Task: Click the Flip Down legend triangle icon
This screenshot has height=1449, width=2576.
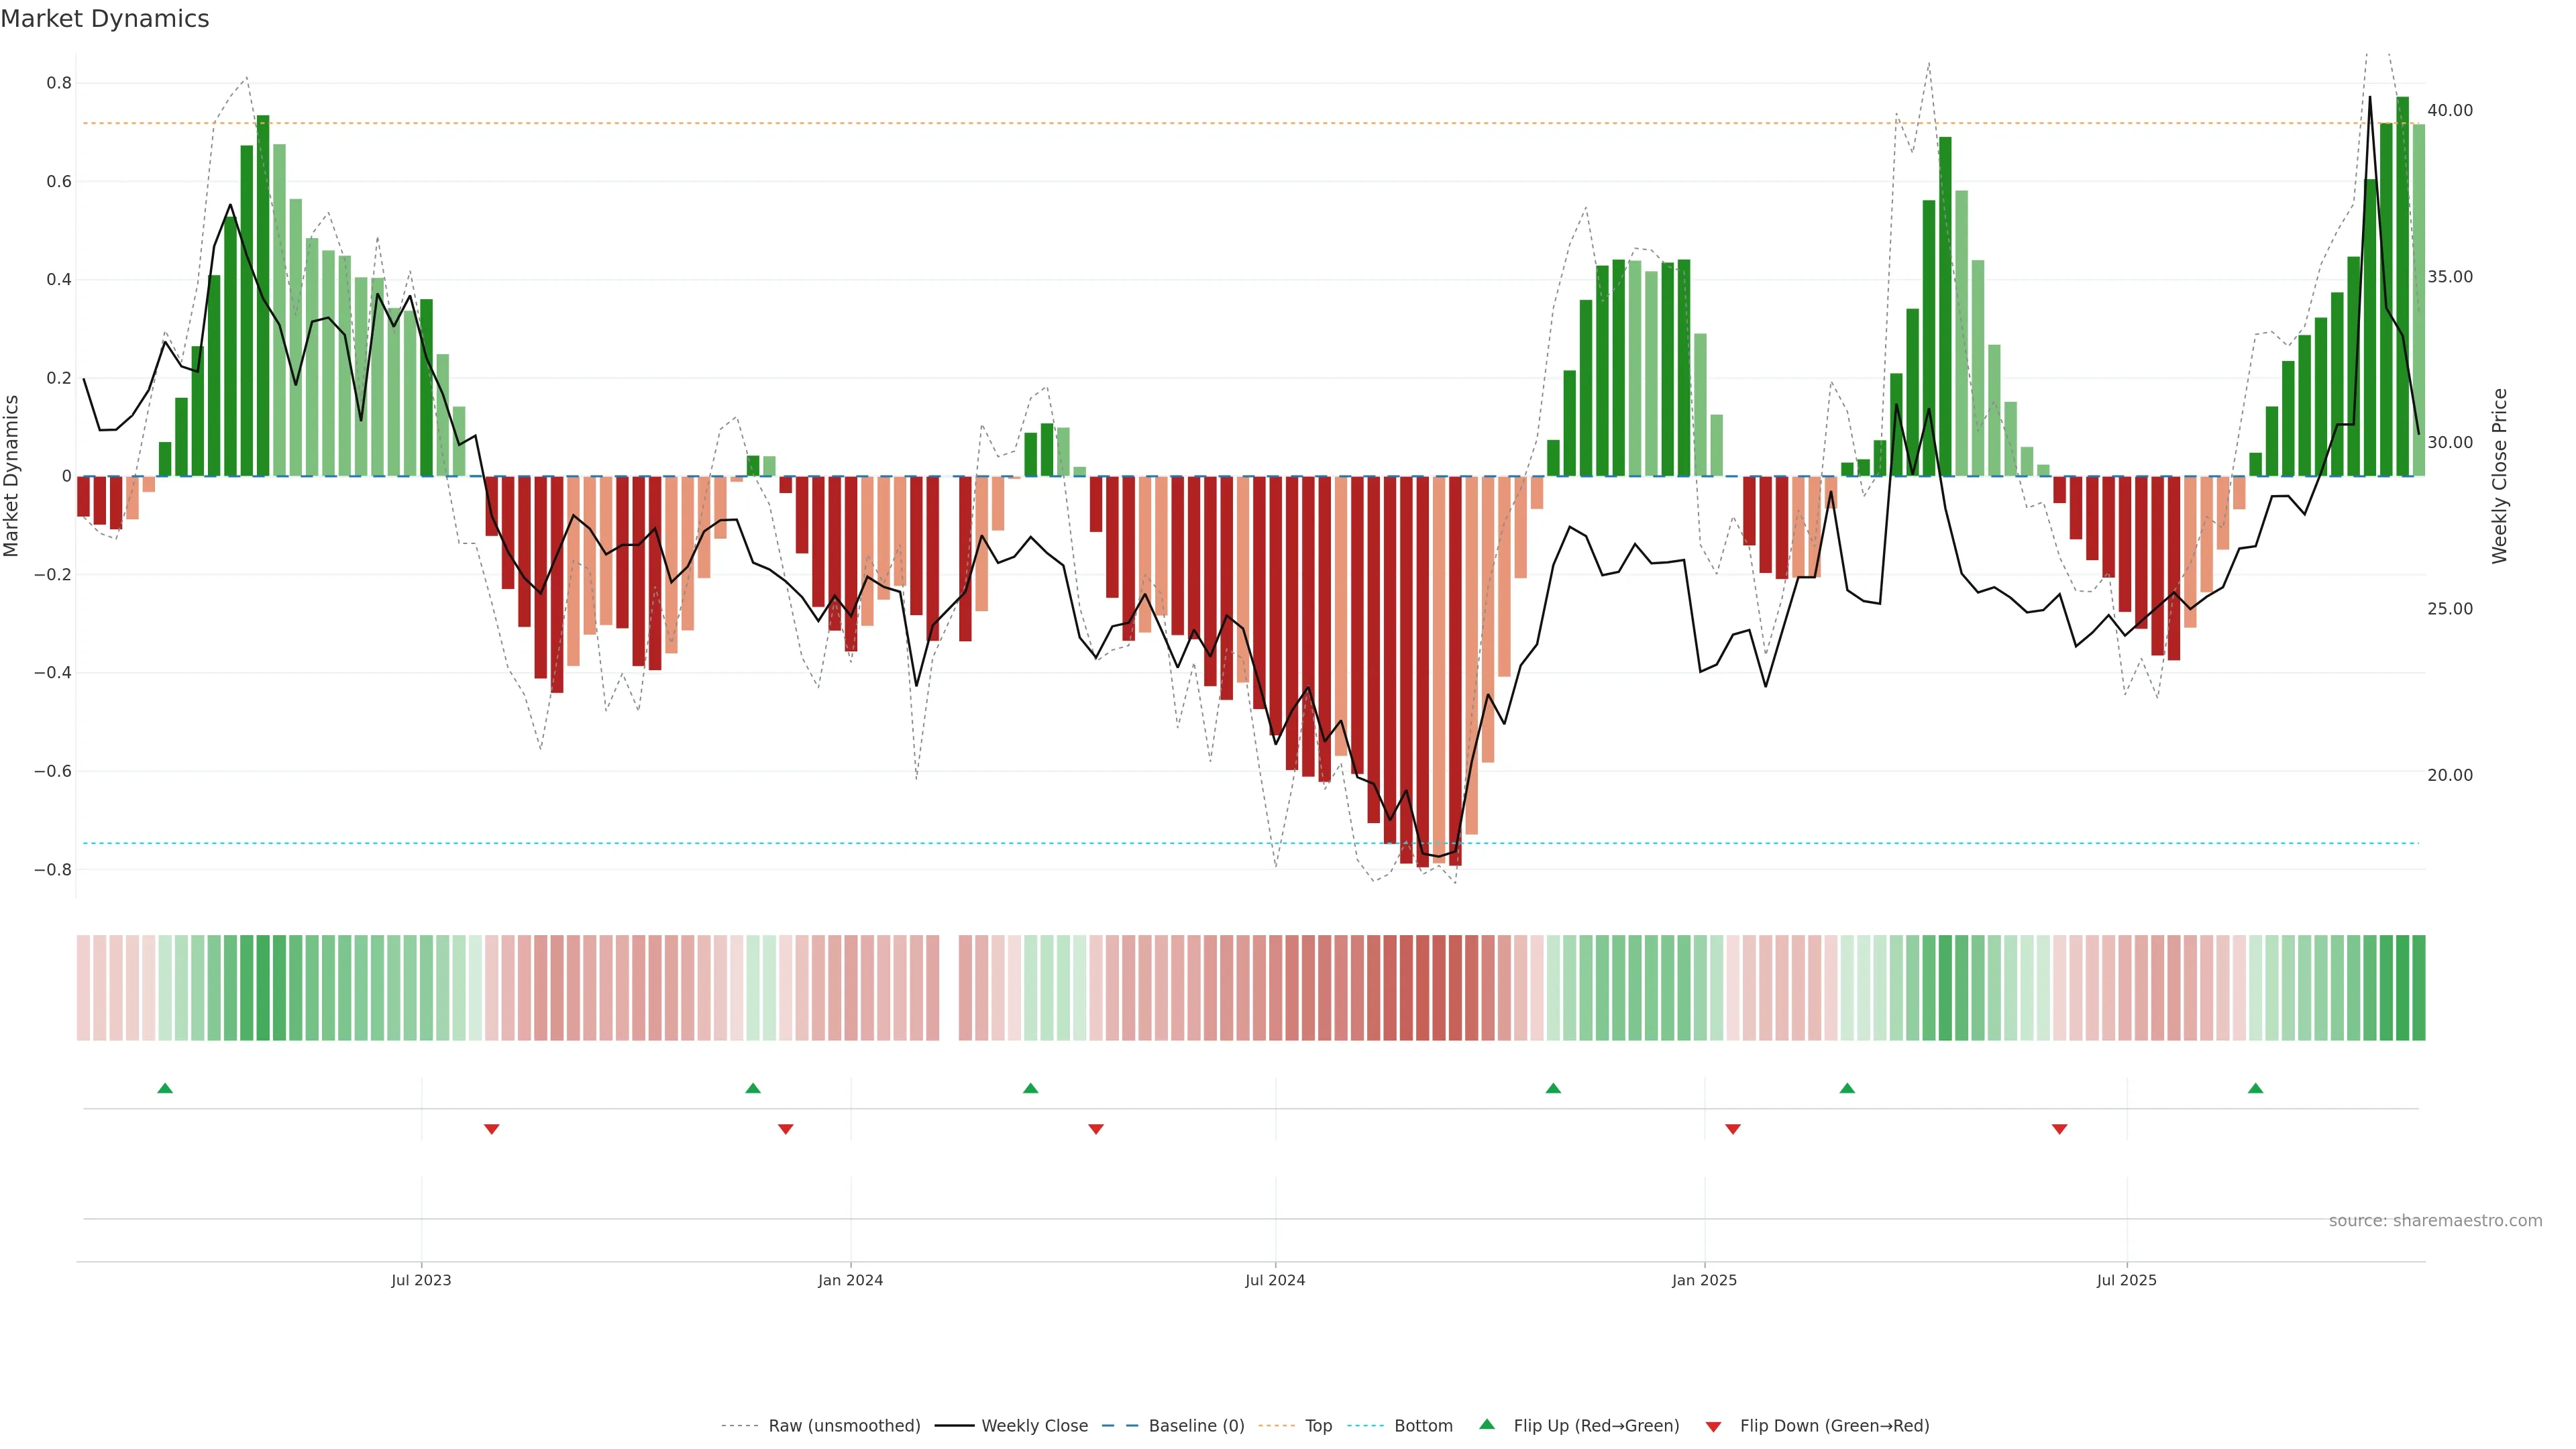Action: 1713,1427
